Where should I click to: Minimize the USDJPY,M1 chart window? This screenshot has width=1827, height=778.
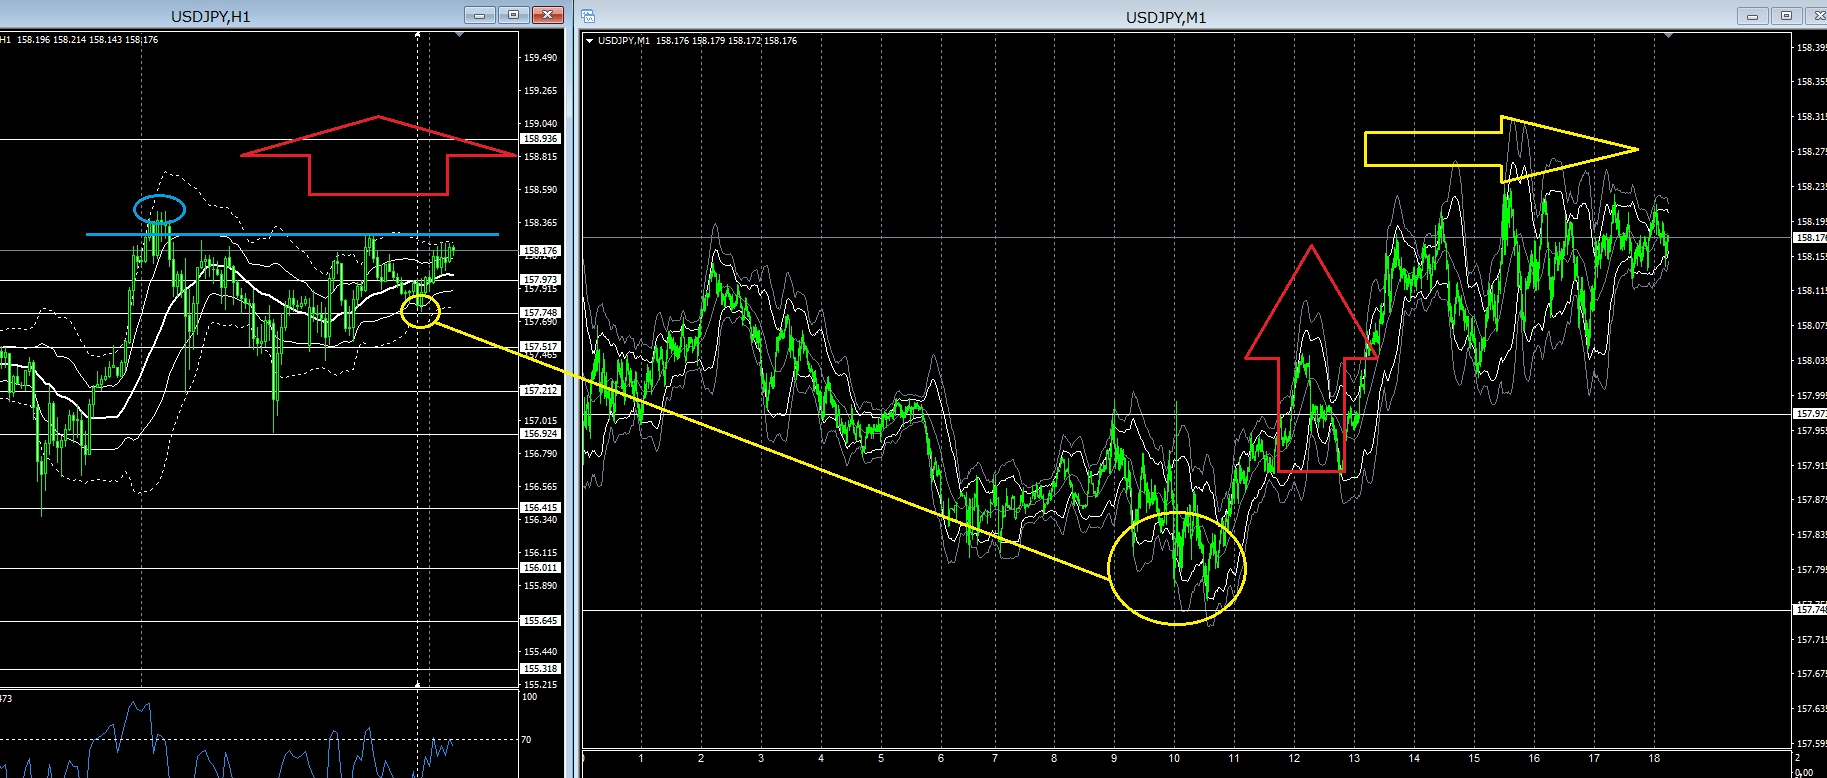[x=1752, y=16]
